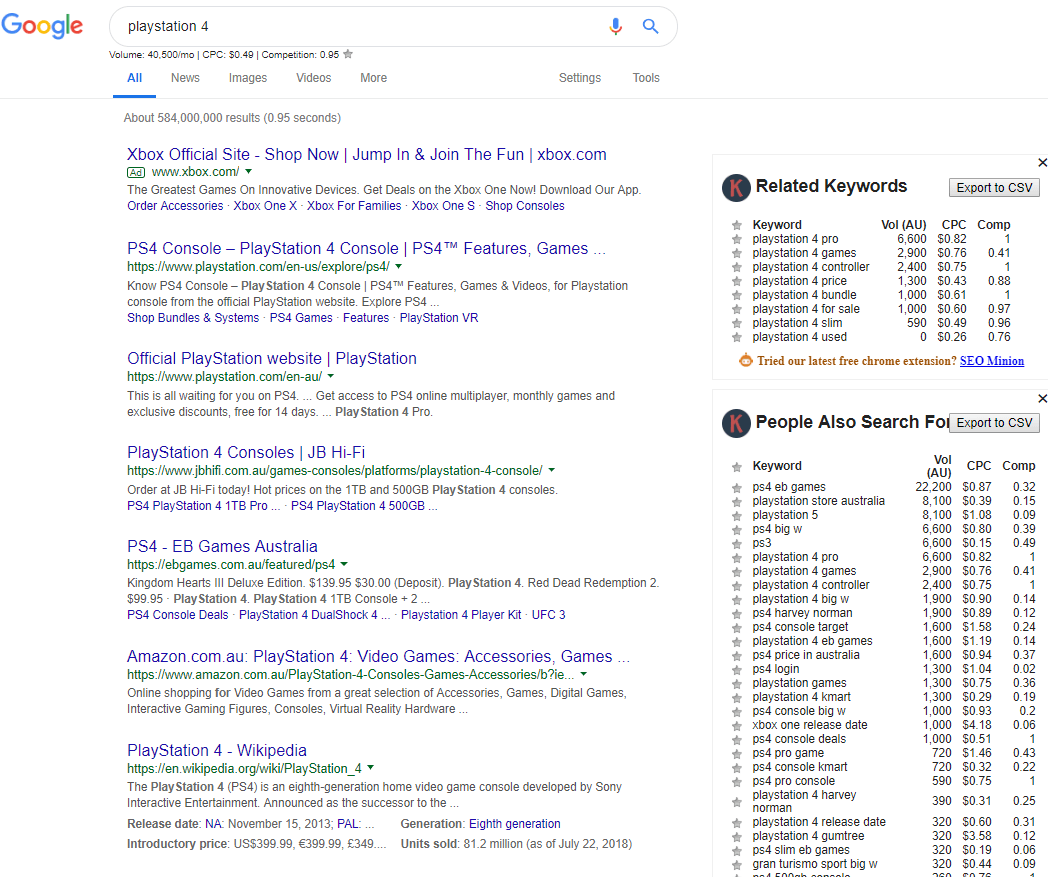Star the 'playstation 5' keyword
This screenshot has height=877, width=1048.
tap(737, 516)
